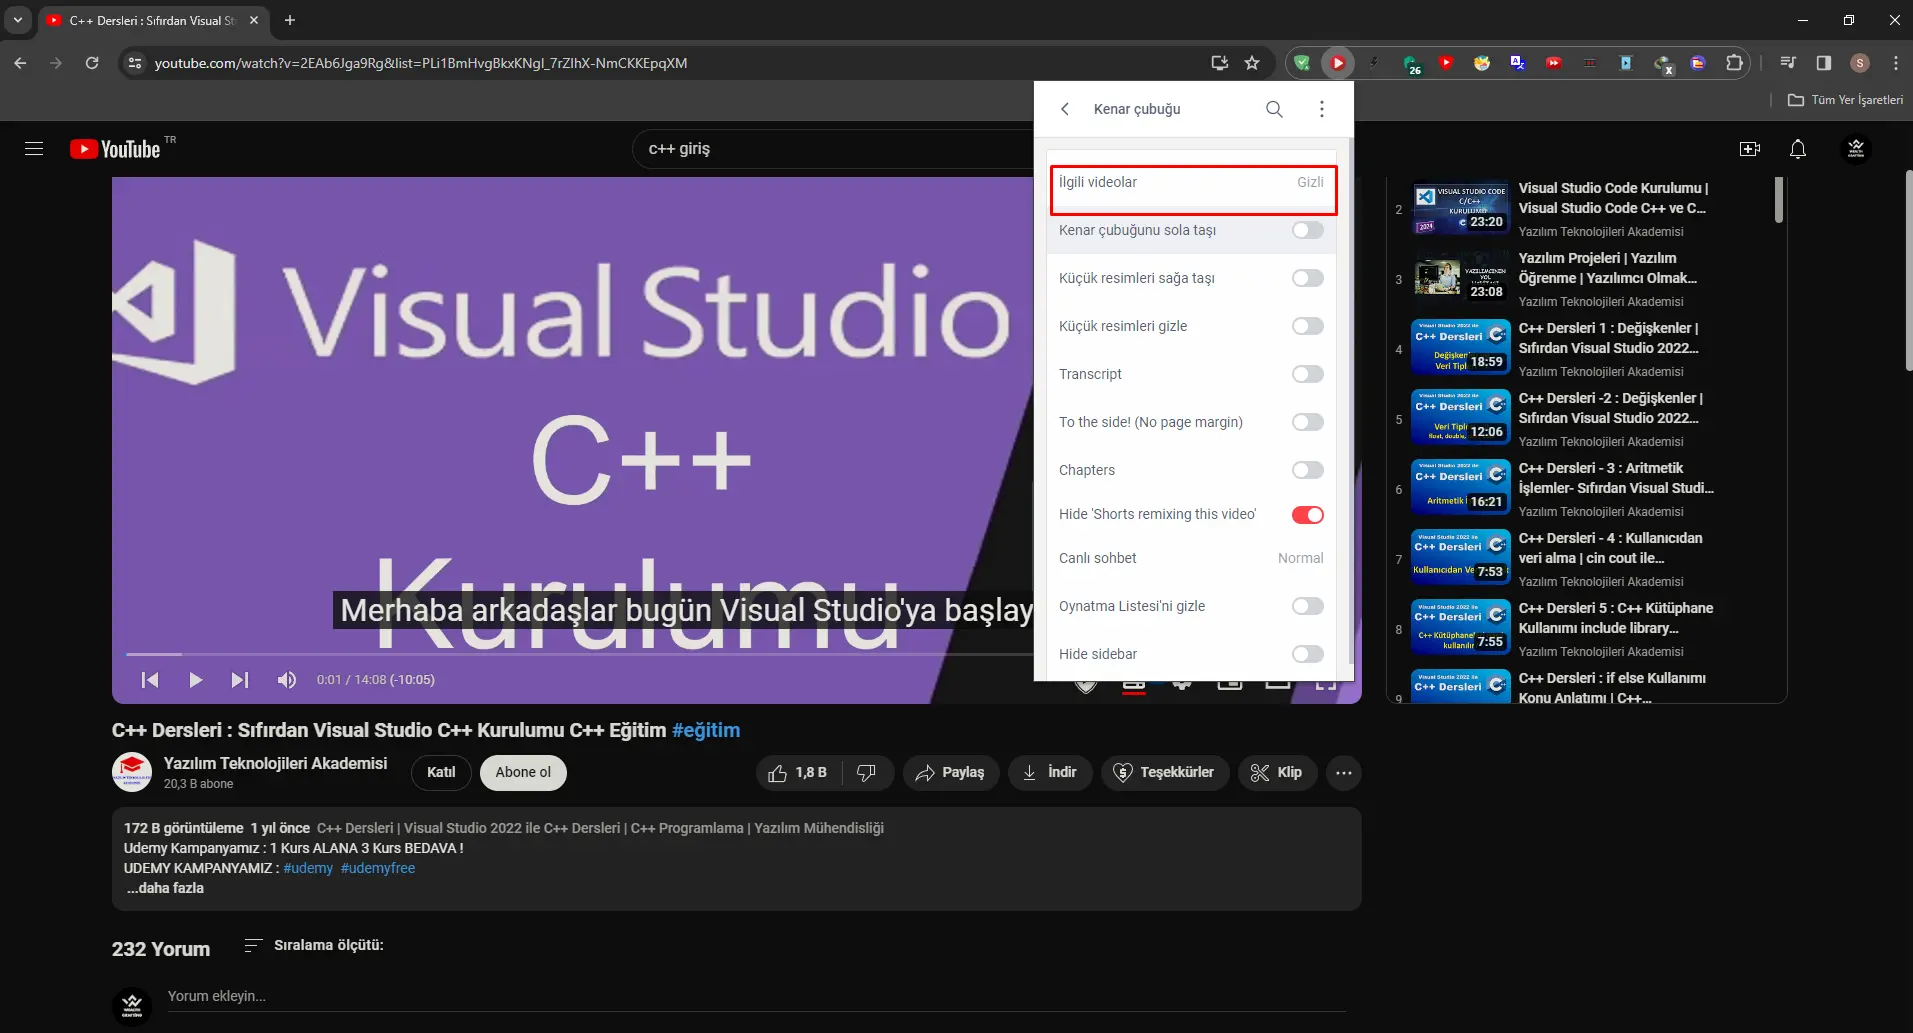The height and width of the screenshot is (1033, 1913).
Task: Open the #udemy hashtag link
Action: pos(308,868)
